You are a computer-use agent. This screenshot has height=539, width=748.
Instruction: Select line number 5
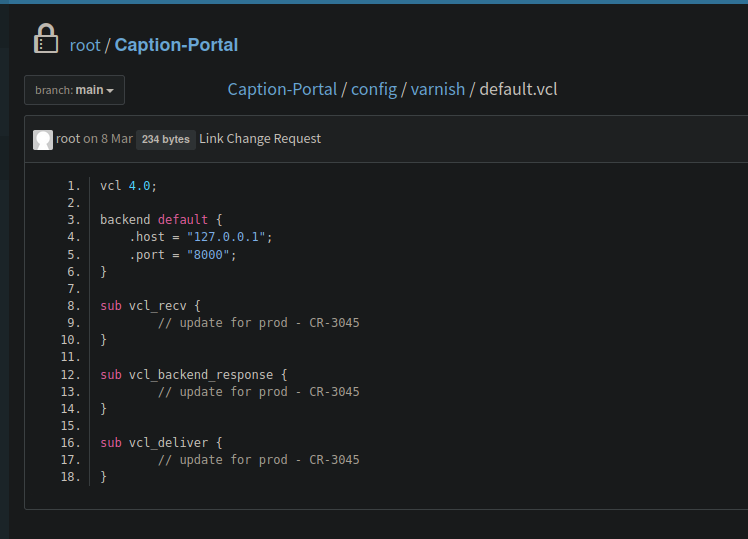coord(74,255)
